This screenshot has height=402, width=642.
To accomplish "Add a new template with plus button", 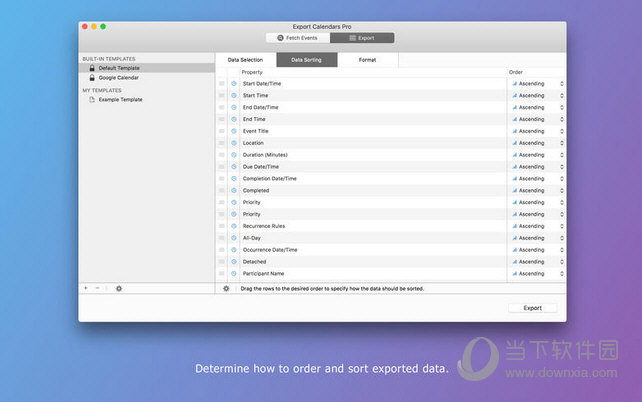I will click(86, 288).
